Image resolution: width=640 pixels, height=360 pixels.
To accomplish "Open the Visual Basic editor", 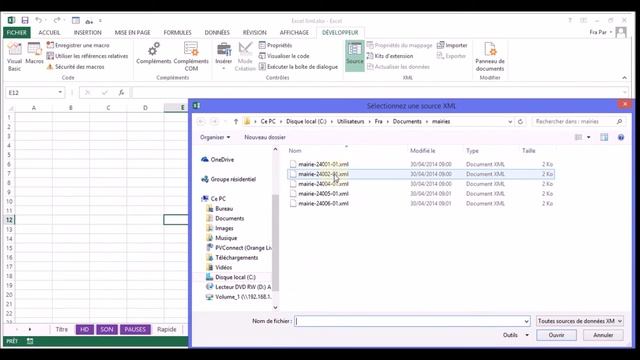I will tap(14, 56).
